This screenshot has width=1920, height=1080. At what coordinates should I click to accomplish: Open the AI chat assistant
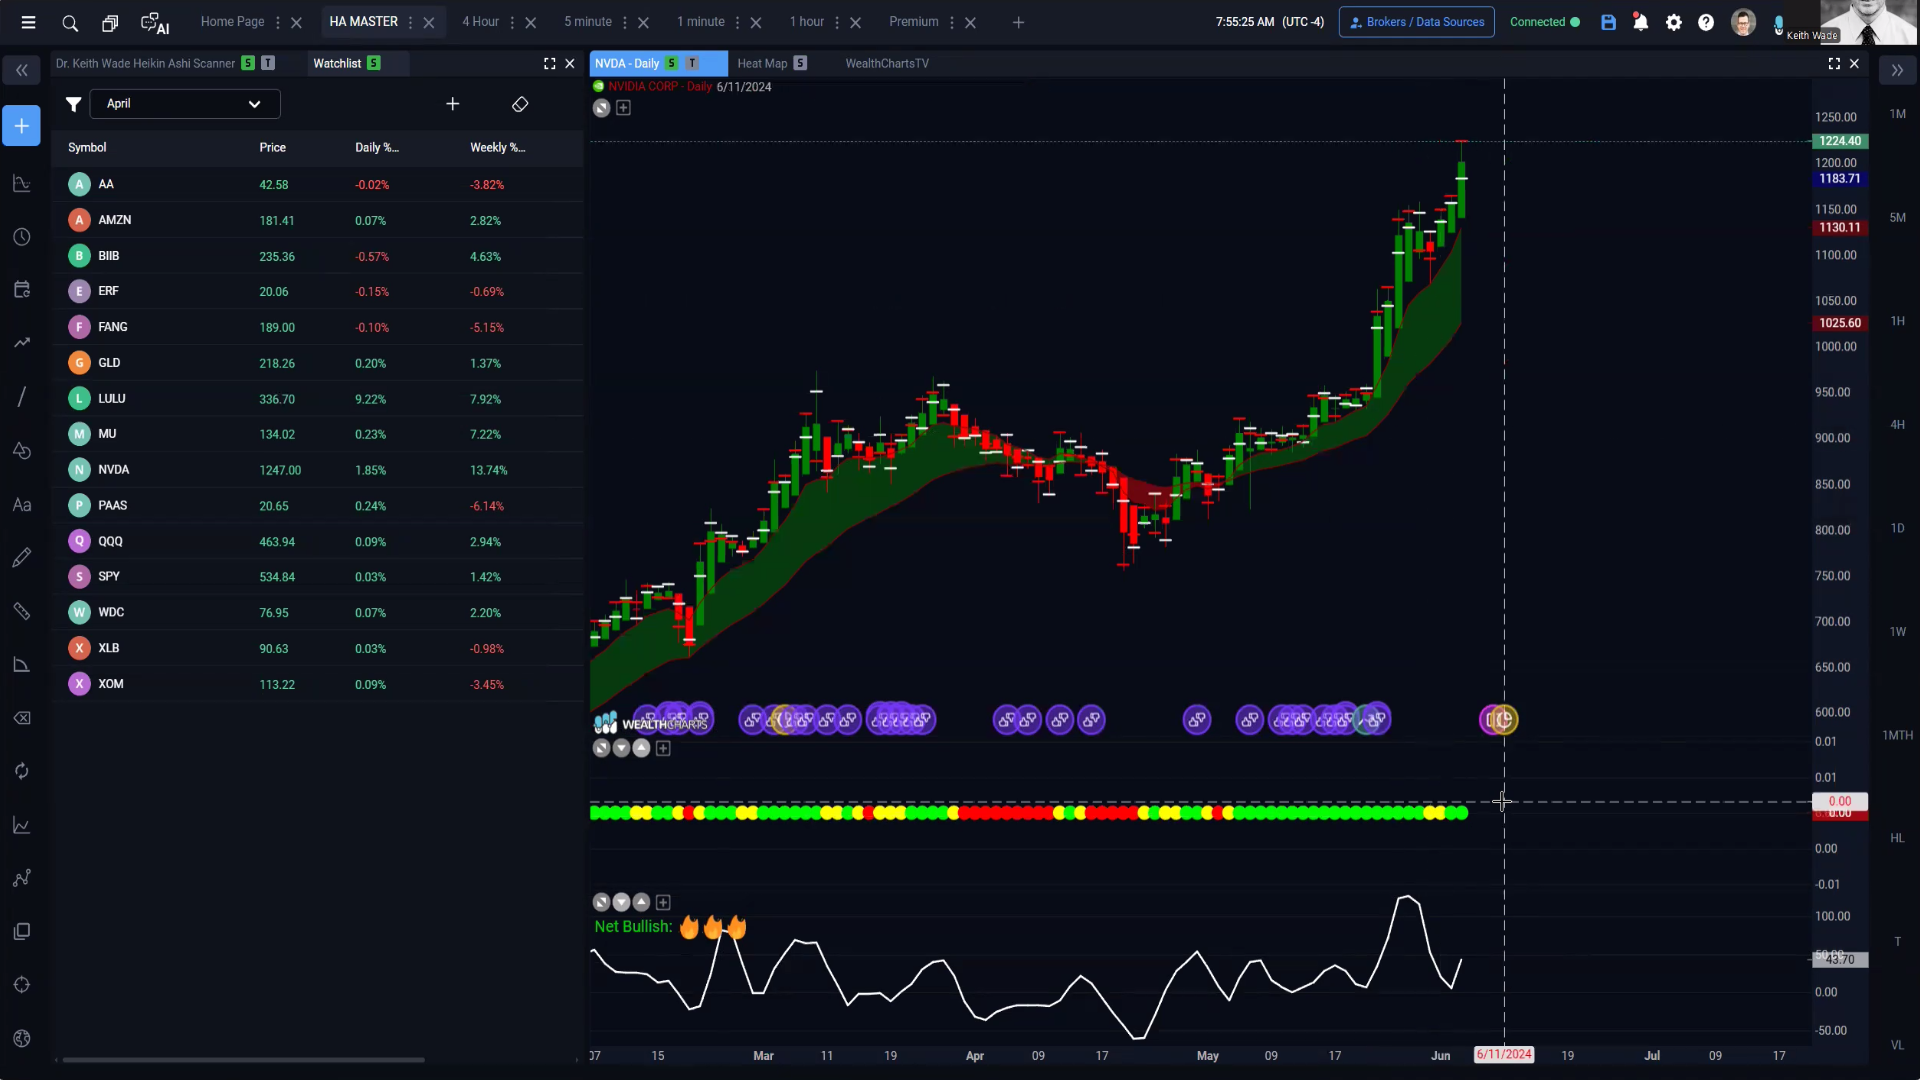(155, 23)
